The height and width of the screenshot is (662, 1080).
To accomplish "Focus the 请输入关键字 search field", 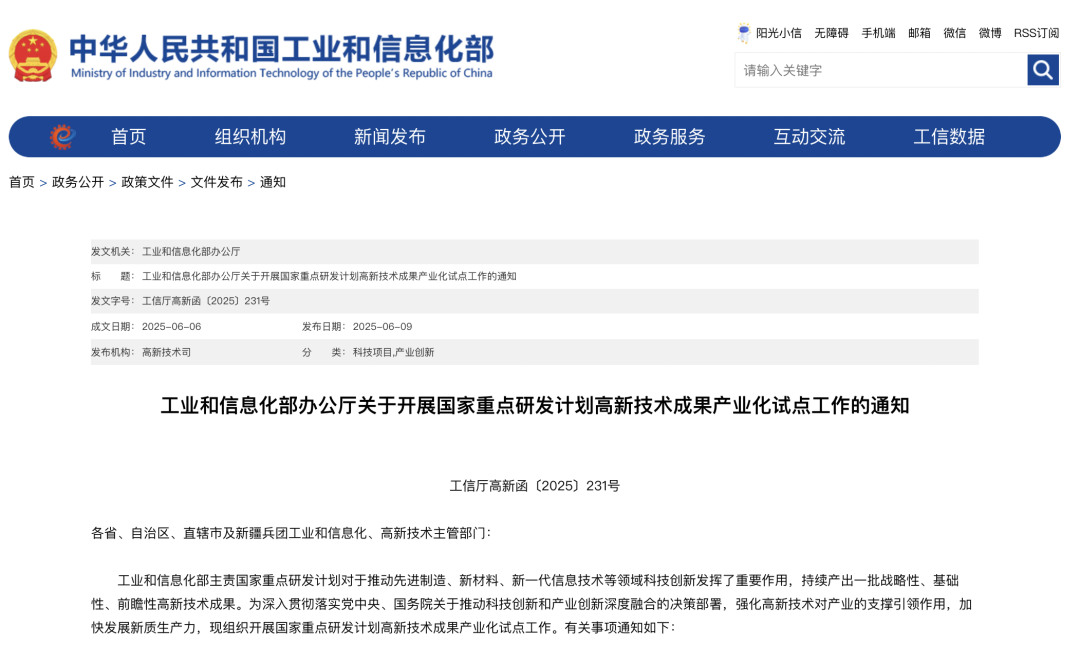I will coord(881,70).
